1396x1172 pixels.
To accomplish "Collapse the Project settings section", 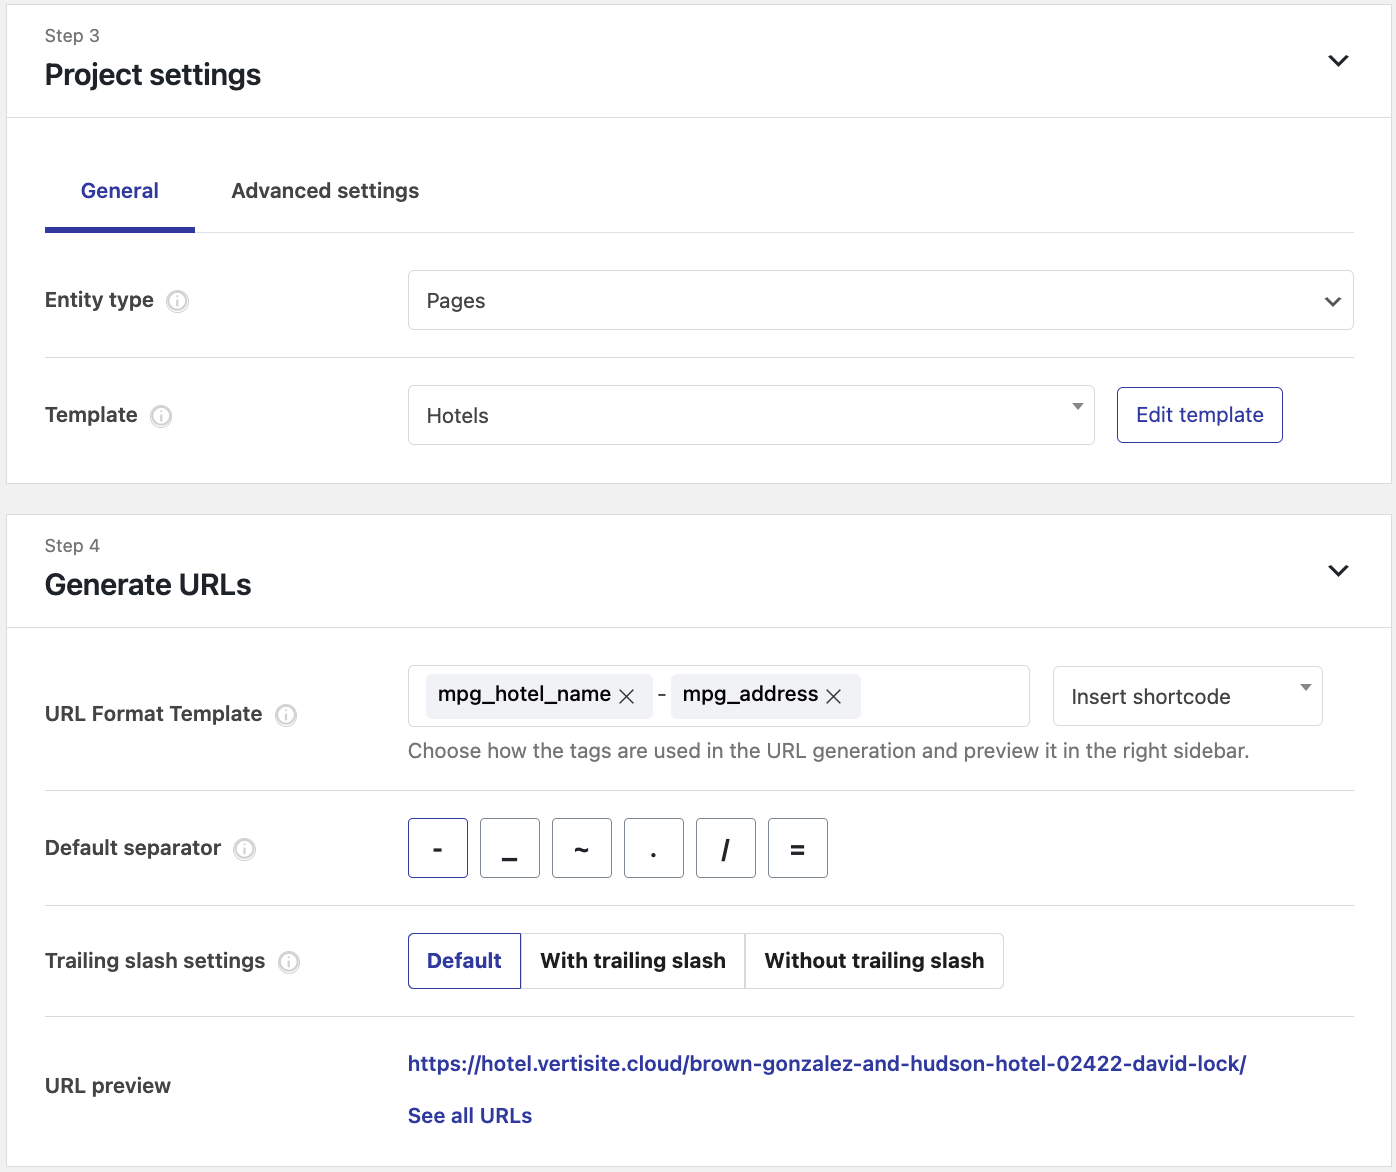I will pos(1337,61).
